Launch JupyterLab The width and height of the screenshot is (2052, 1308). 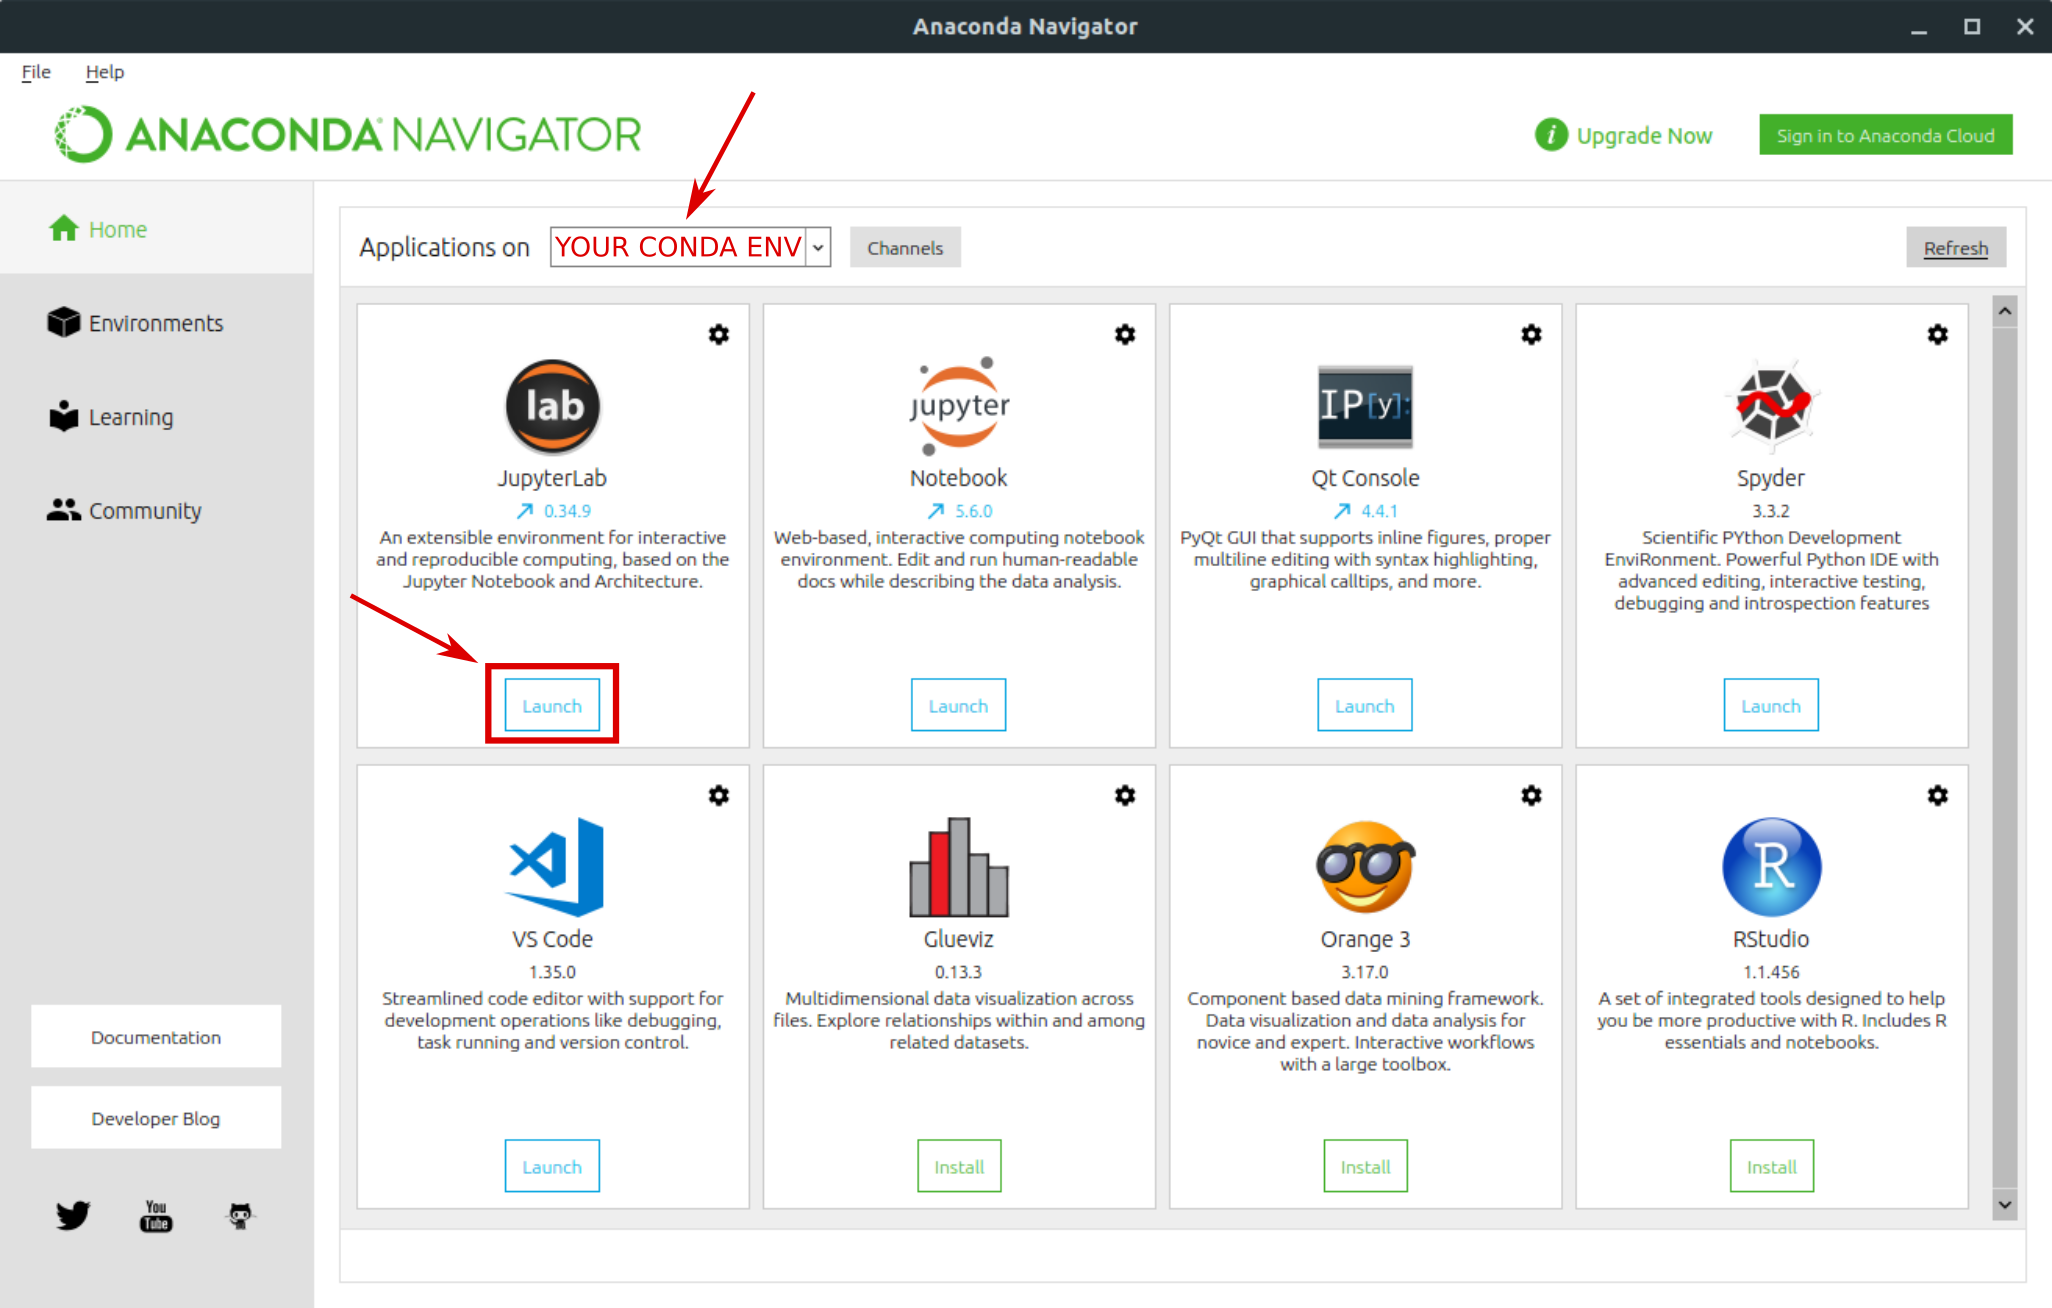pos(552,705)
